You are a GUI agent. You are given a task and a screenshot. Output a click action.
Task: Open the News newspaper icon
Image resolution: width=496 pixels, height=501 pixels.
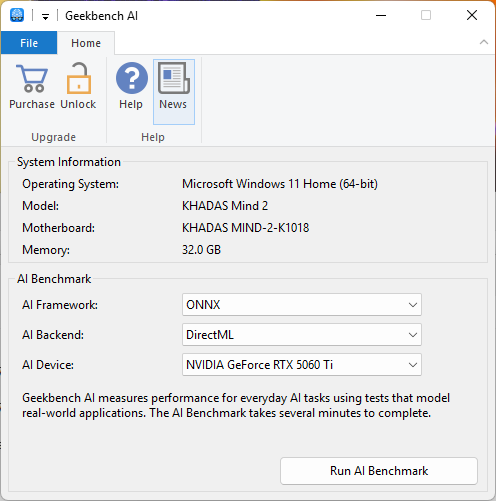174,91
